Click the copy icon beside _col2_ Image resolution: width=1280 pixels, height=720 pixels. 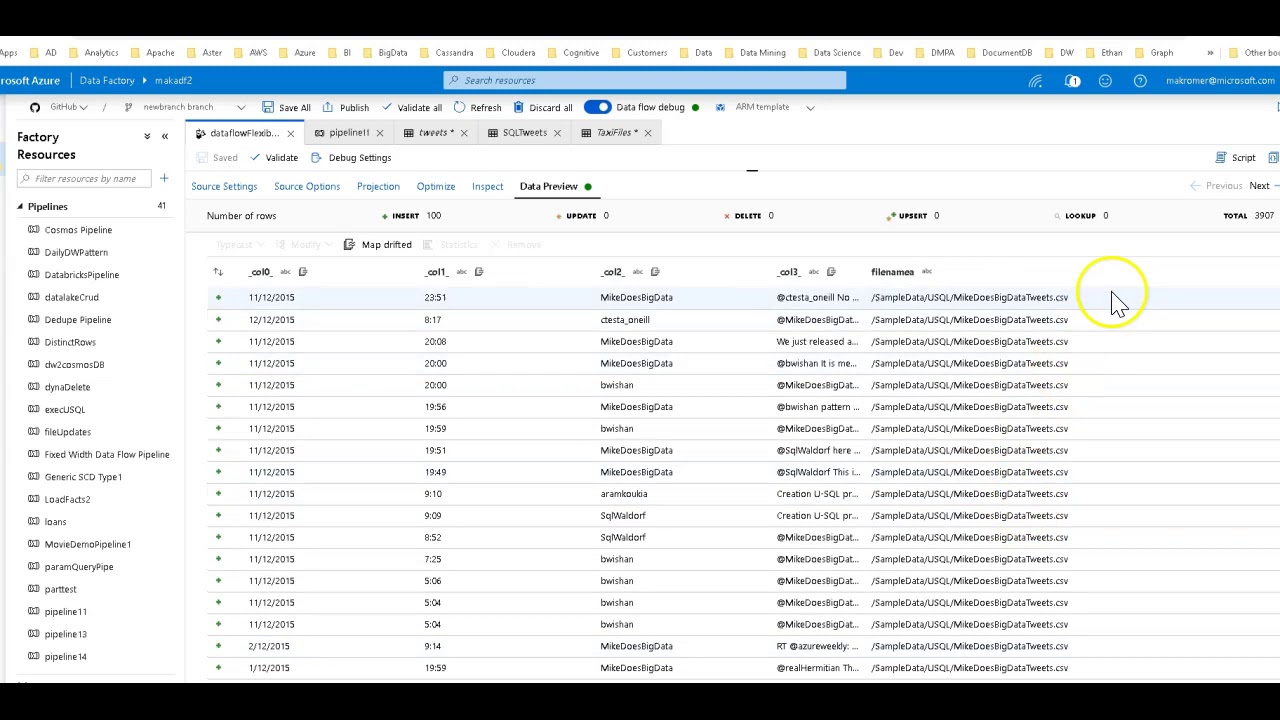coord(655,272)
